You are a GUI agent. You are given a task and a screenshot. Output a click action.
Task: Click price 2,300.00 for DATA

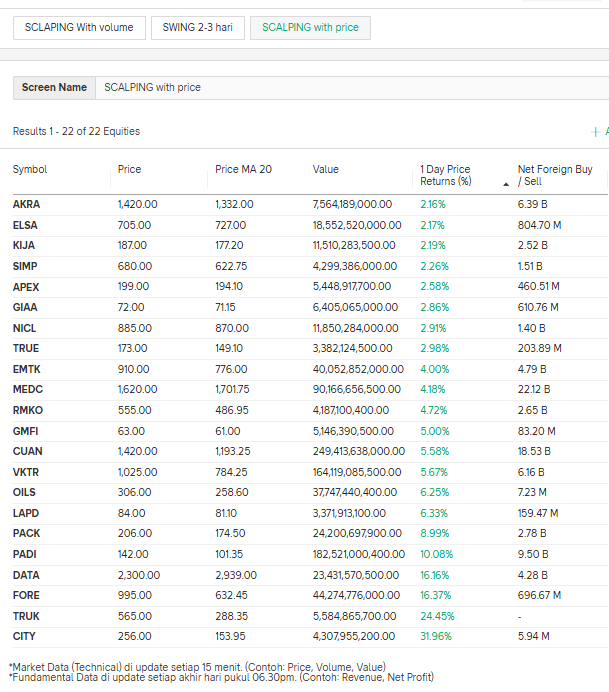pyautogui.click(x=139, y=575)
